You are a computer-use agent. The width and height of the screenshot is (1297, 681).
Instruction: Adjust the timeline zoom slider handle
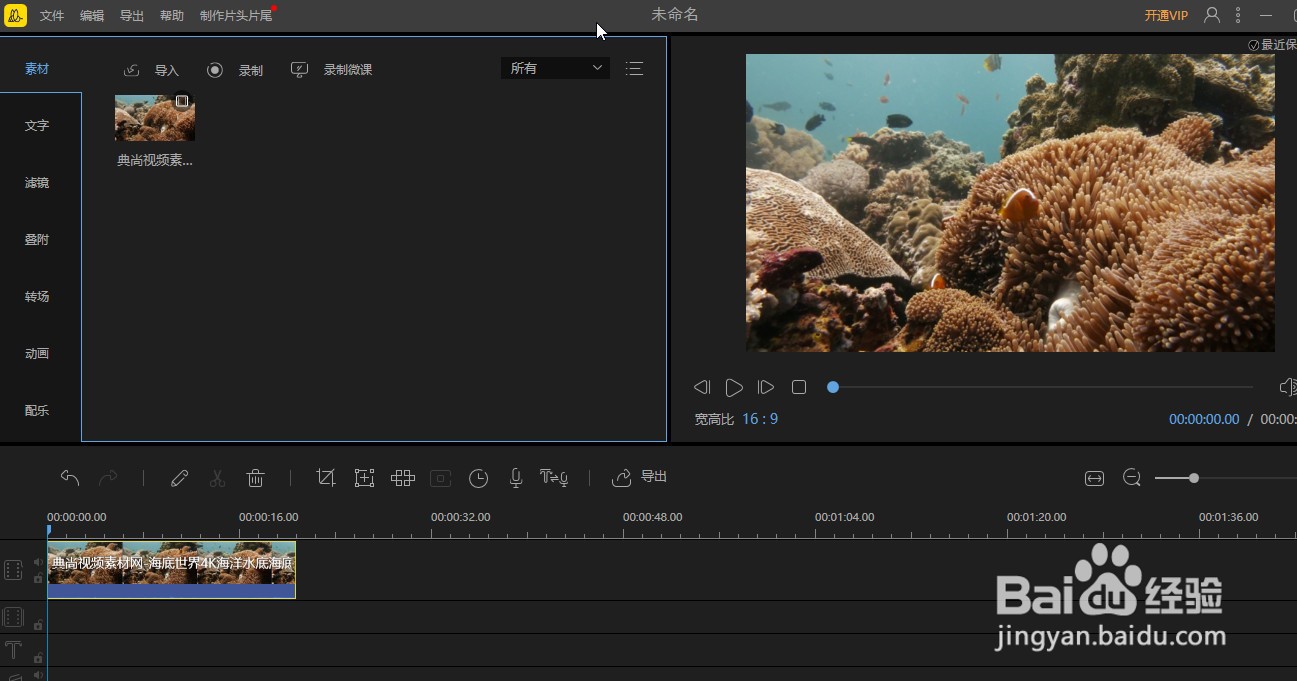pos(1193,478)
